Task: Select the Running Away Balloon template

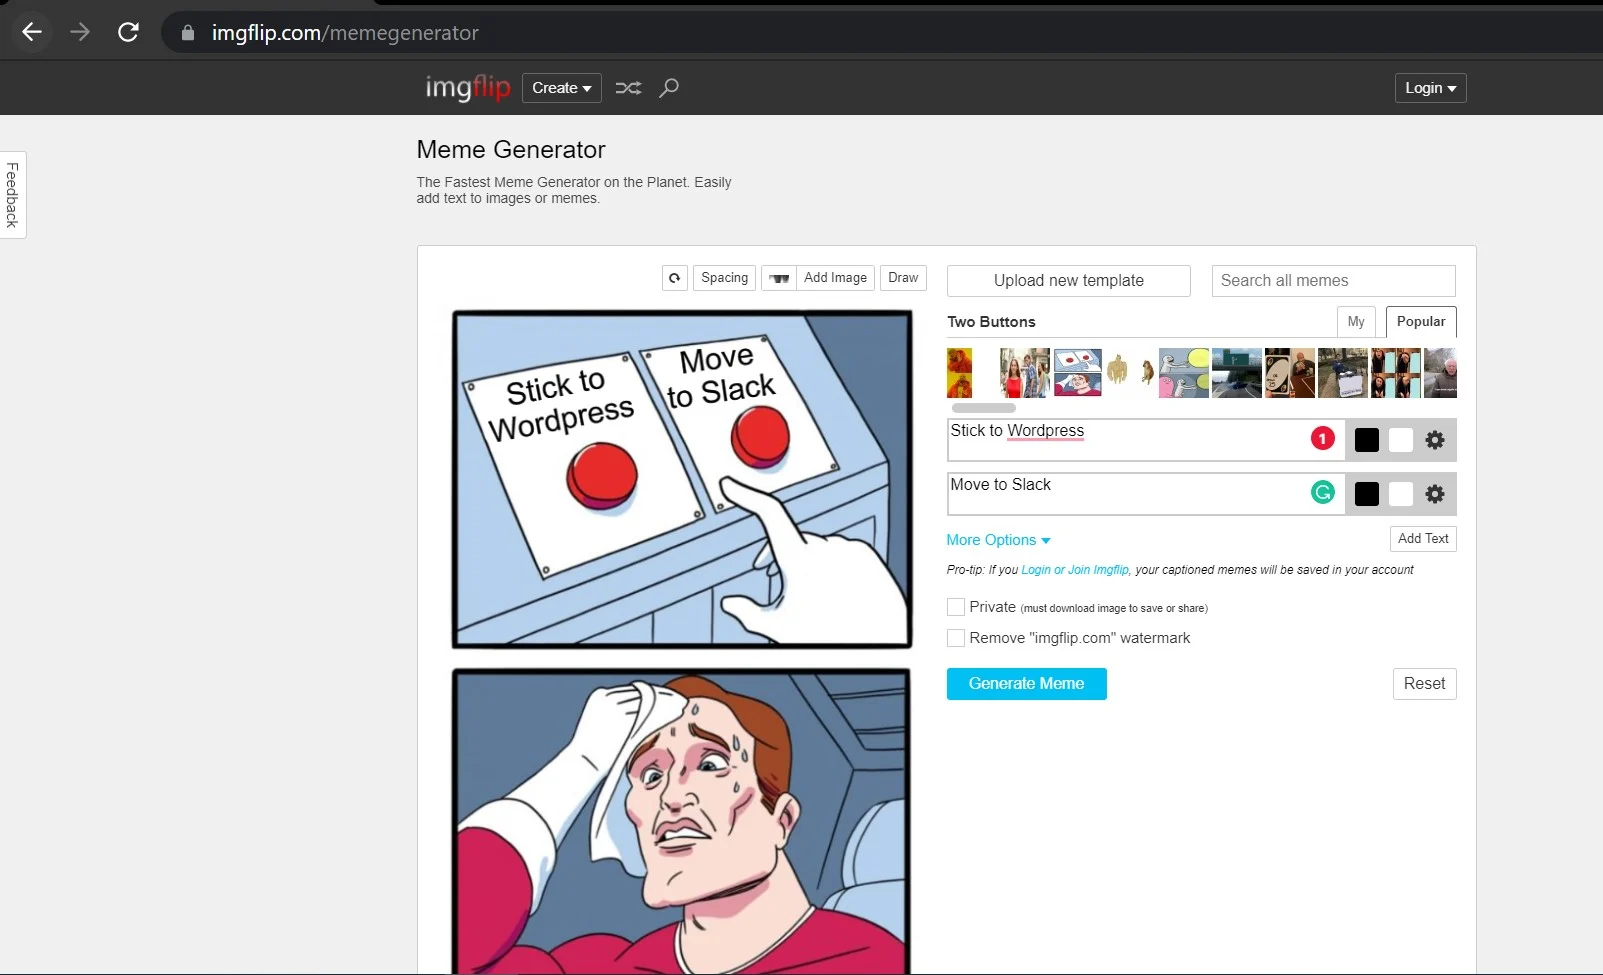Action: pos(1184,373)
